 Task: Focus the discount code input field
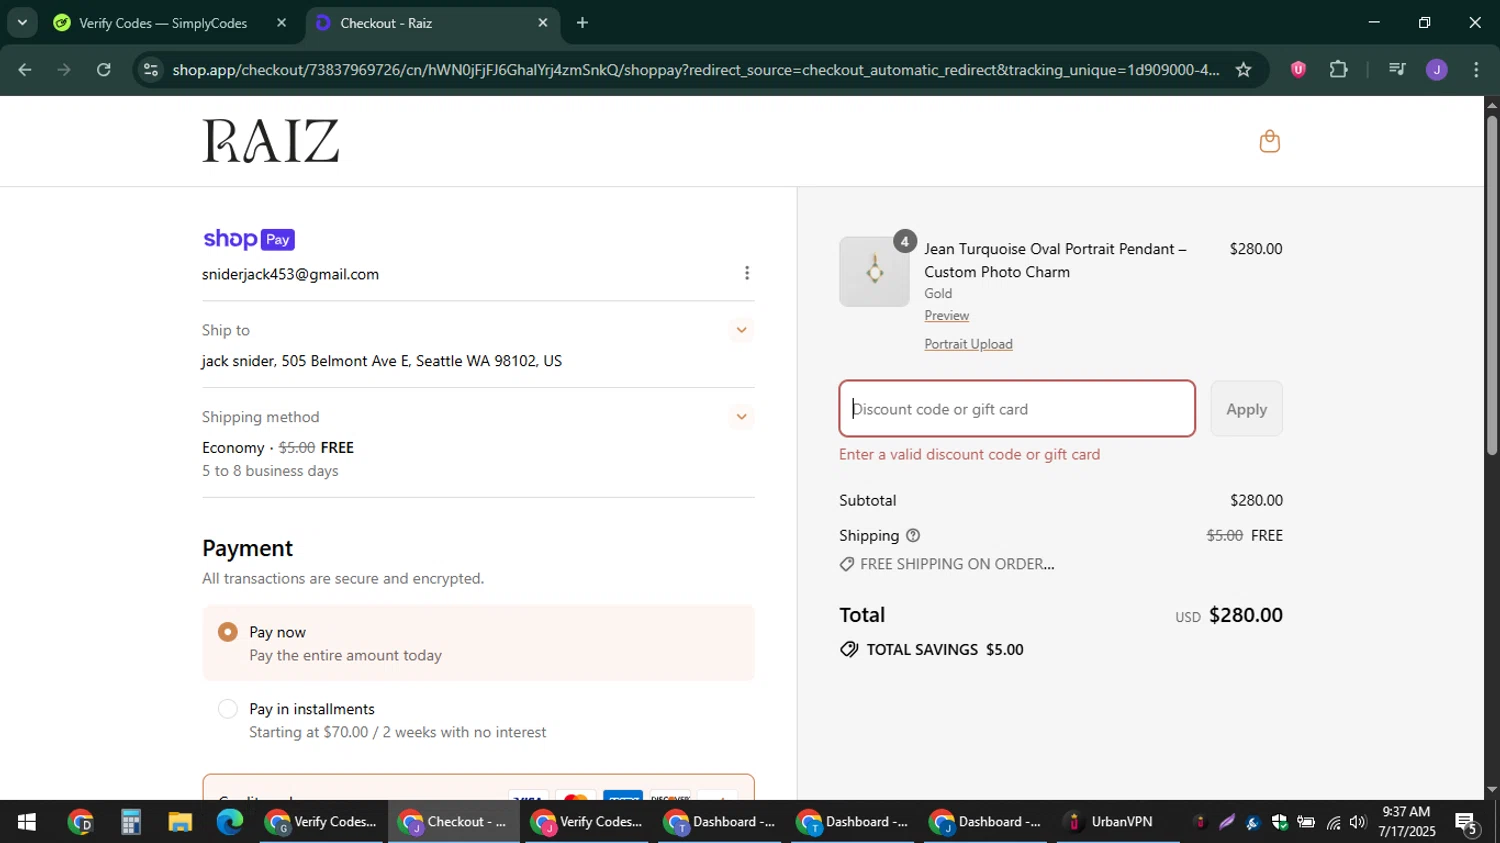(1017, 409)
